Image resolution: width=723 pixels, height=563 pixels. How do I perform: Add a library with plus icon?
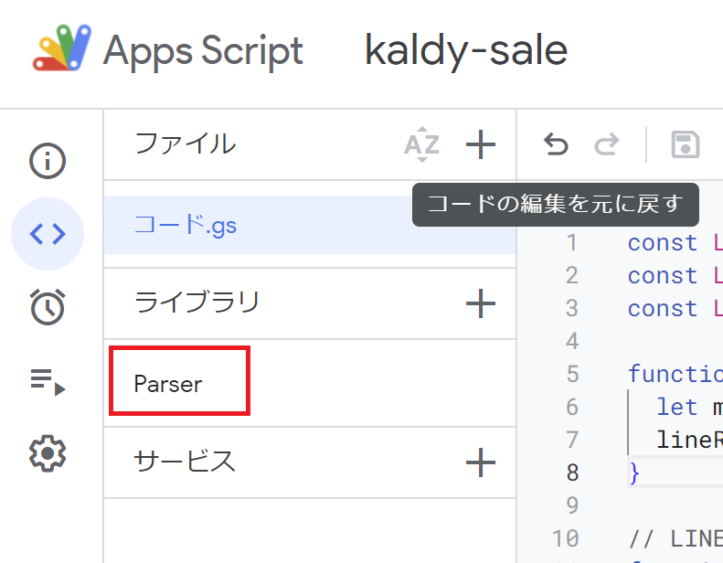(480, 304)
